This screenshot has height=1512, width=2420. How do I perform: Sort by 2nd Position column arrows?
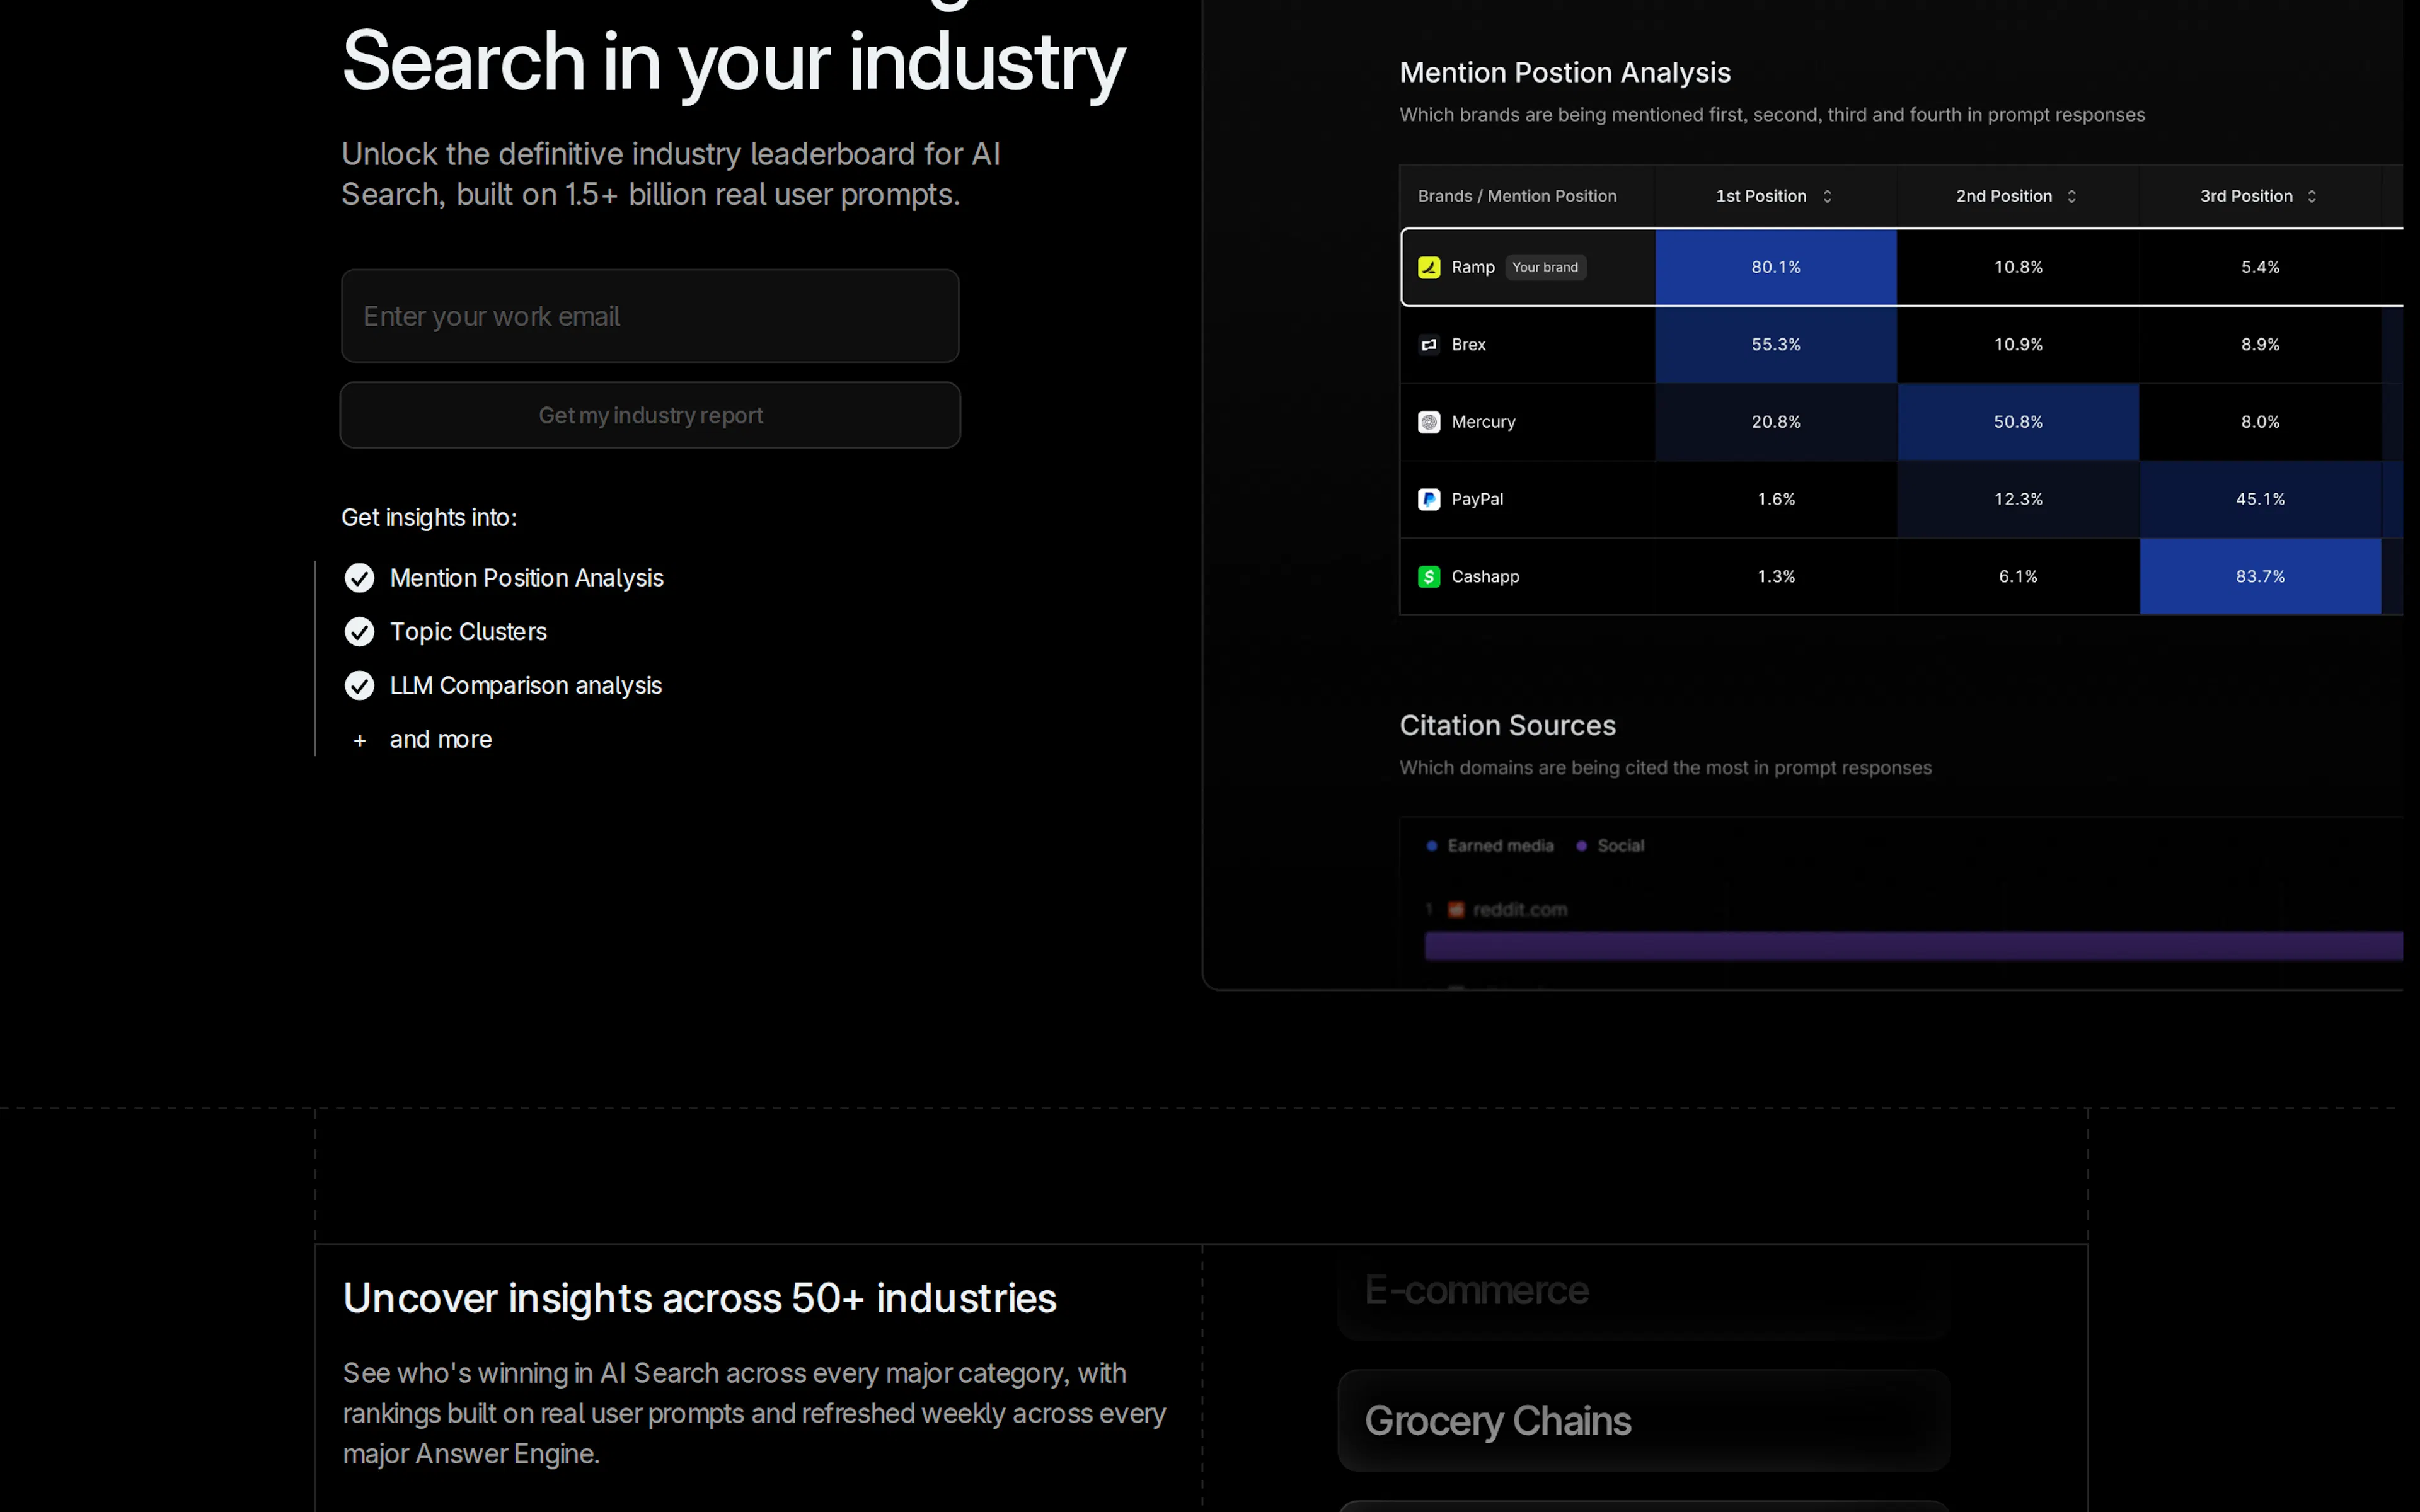coord(2071,196)
